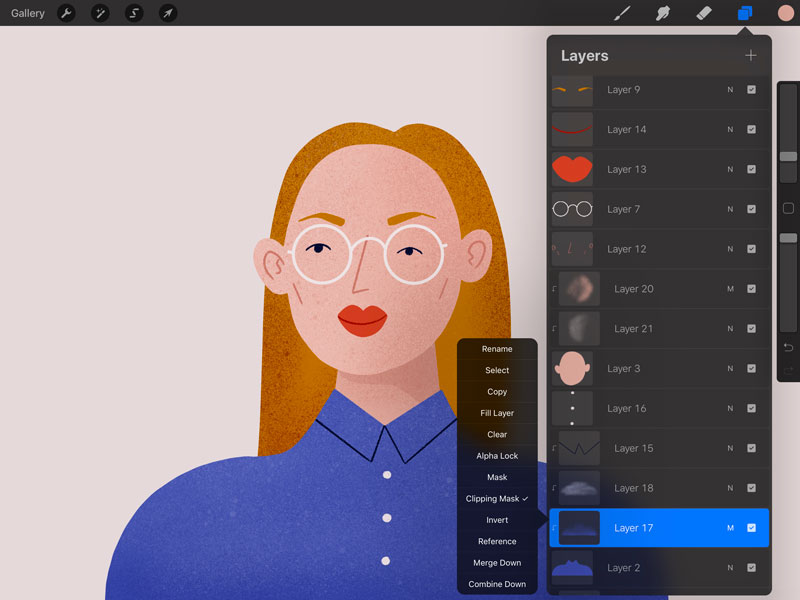Choose Merge Down from the layer menu
Image resolution: width=800 pixels, height=600 pixels.
pos(497,563)
